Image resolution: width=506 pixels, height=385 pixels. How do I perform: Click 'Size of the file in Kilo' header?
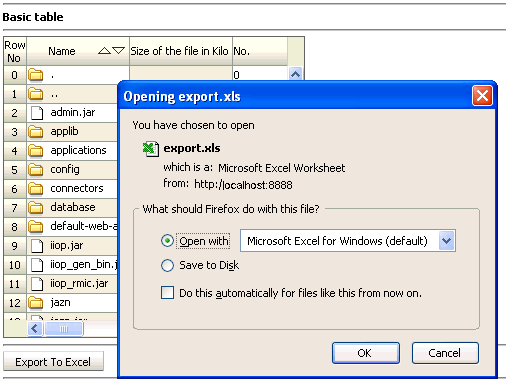click(x=181, y=51)
